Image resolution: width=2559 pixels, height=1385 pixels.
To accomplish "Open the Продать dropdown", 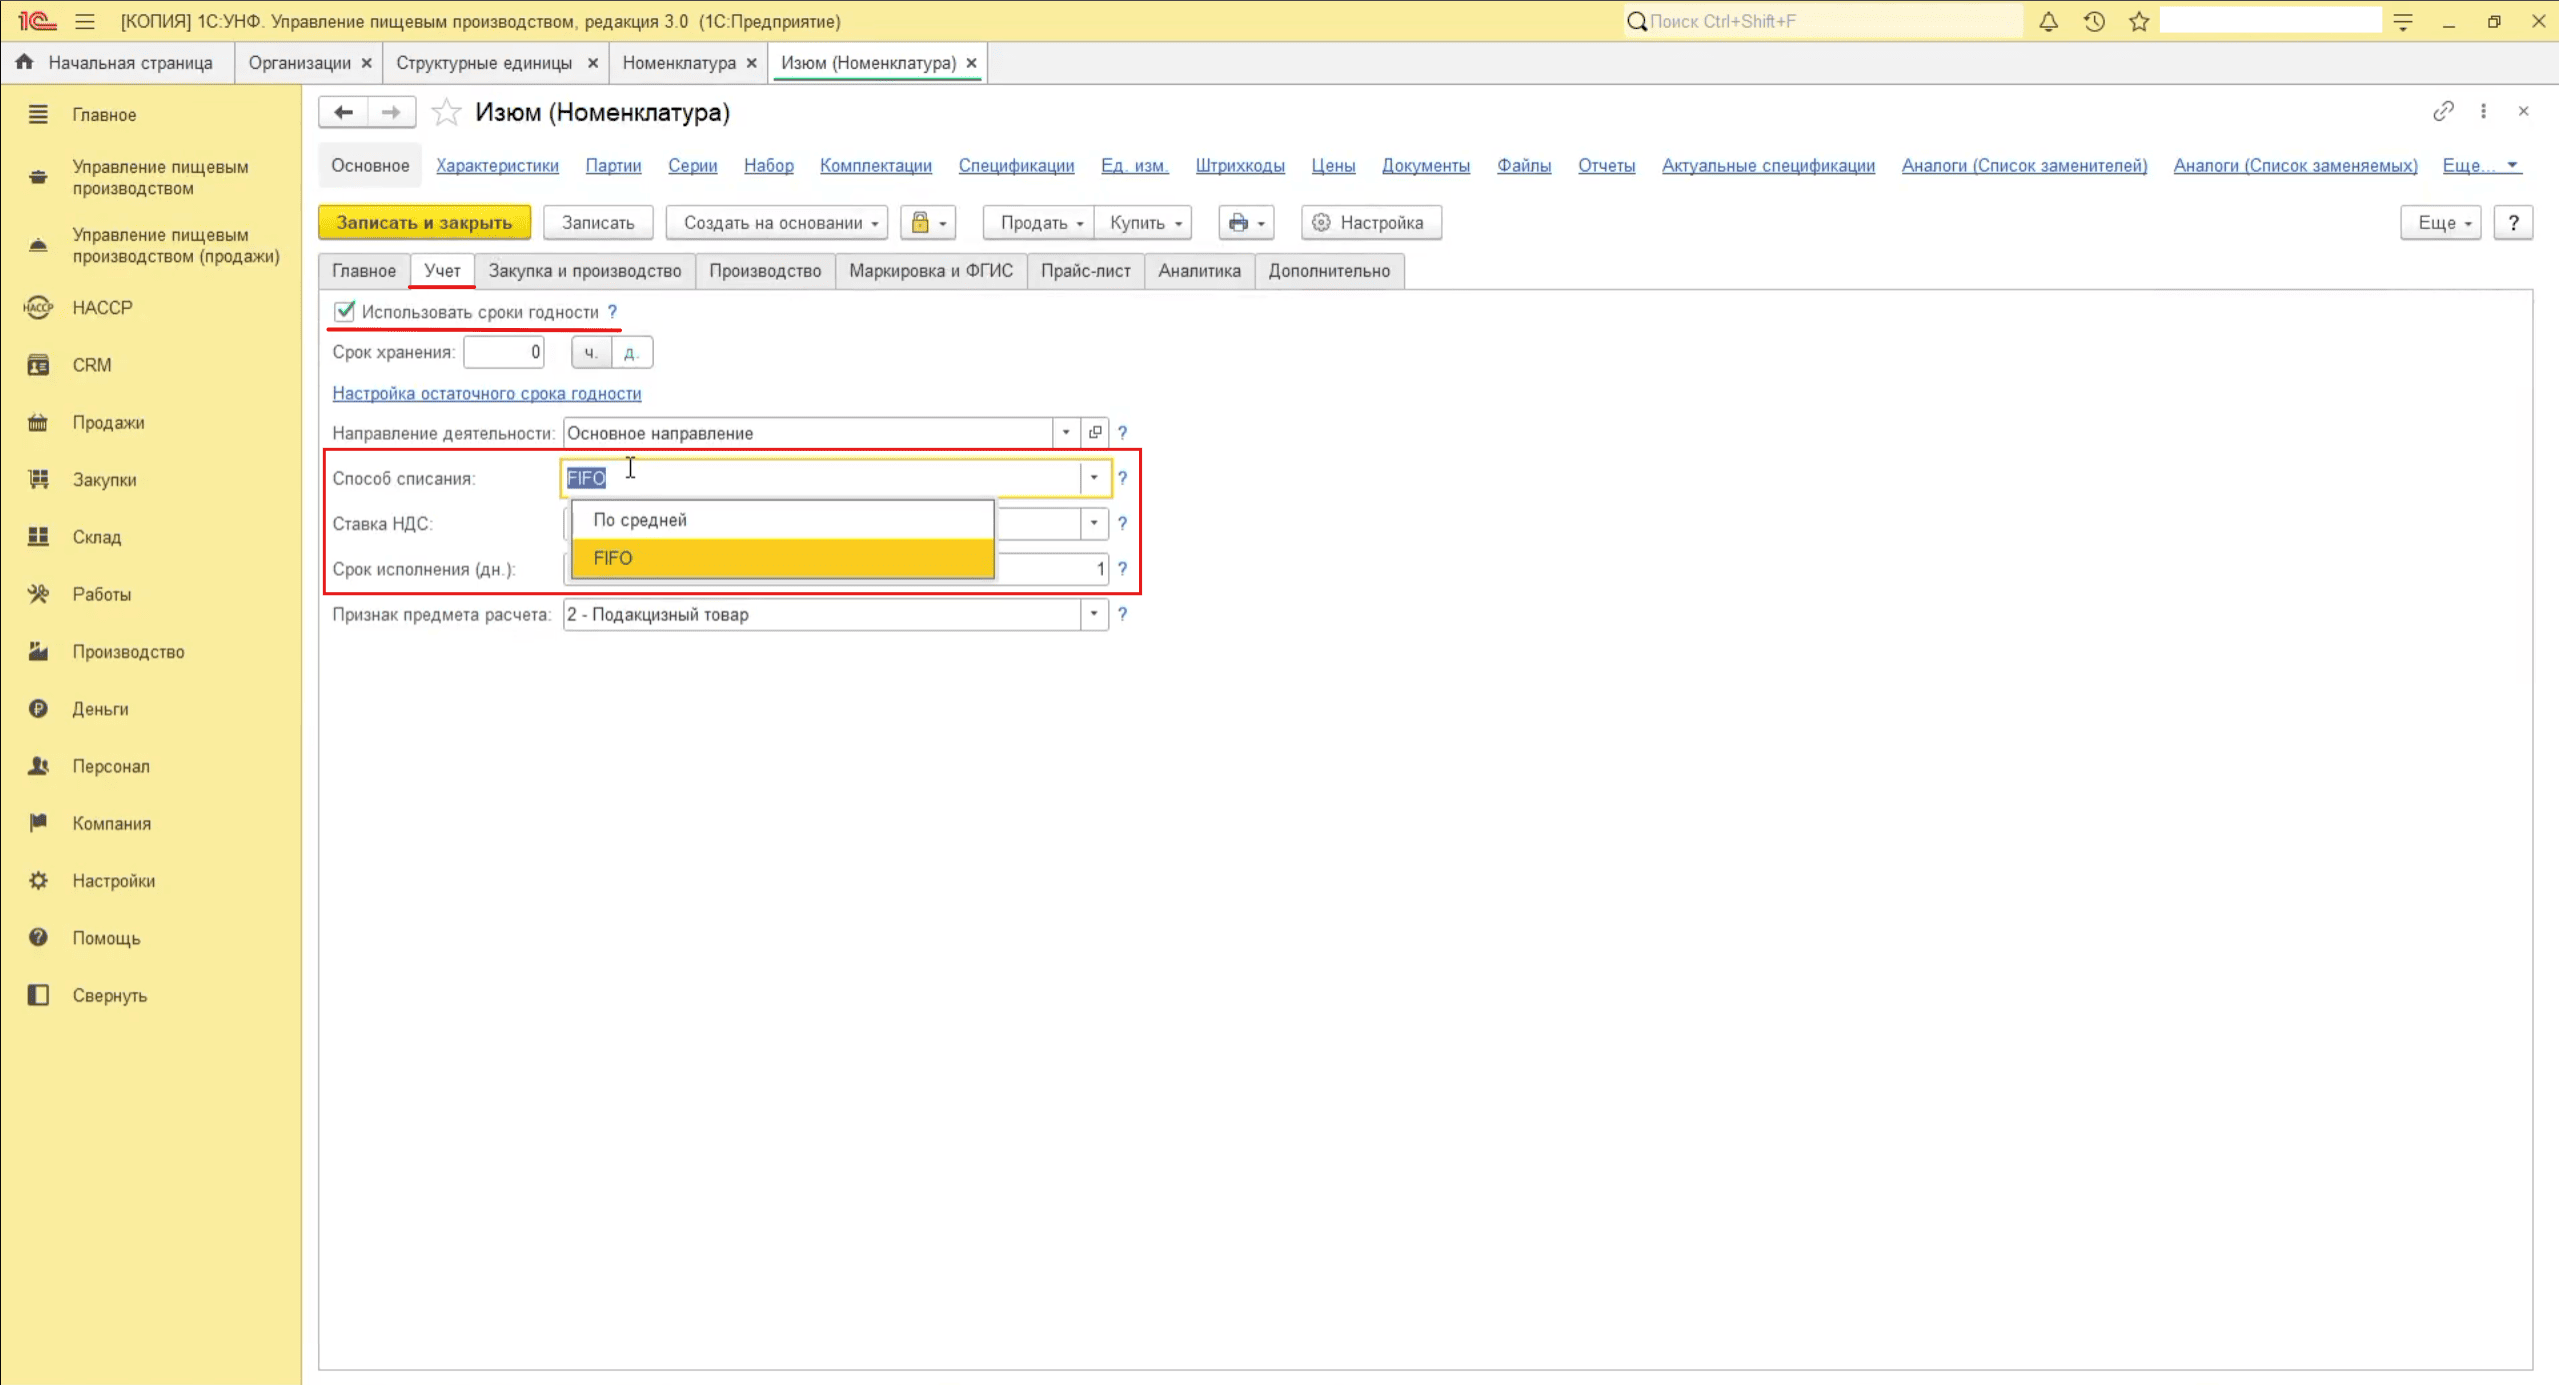I will pos(1040,222).
